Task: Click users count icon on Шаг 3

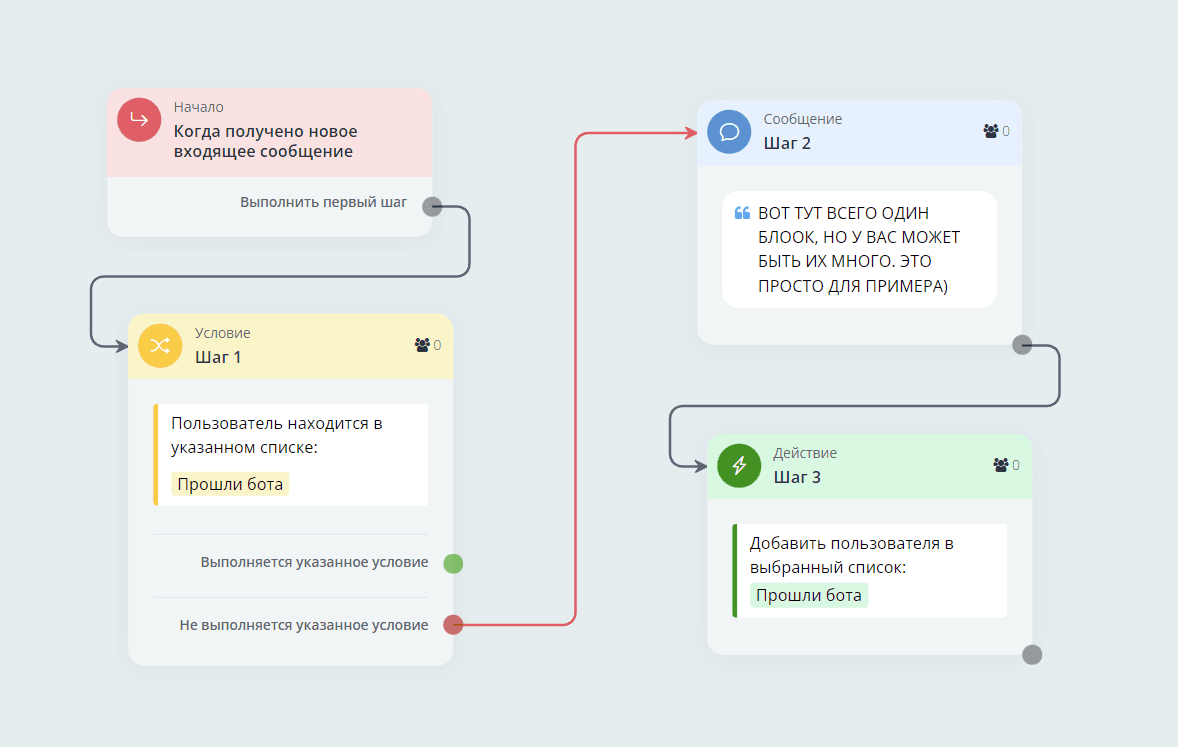Action: [1001, 465]
